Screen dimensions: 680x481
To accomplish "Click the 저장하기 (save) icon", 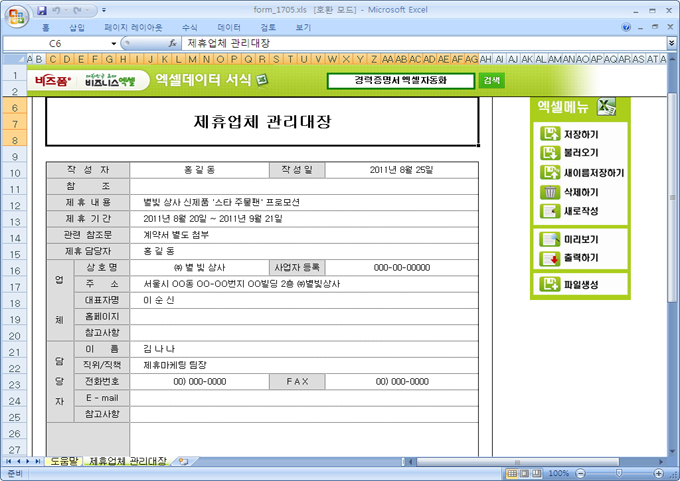I will [549, 134].
